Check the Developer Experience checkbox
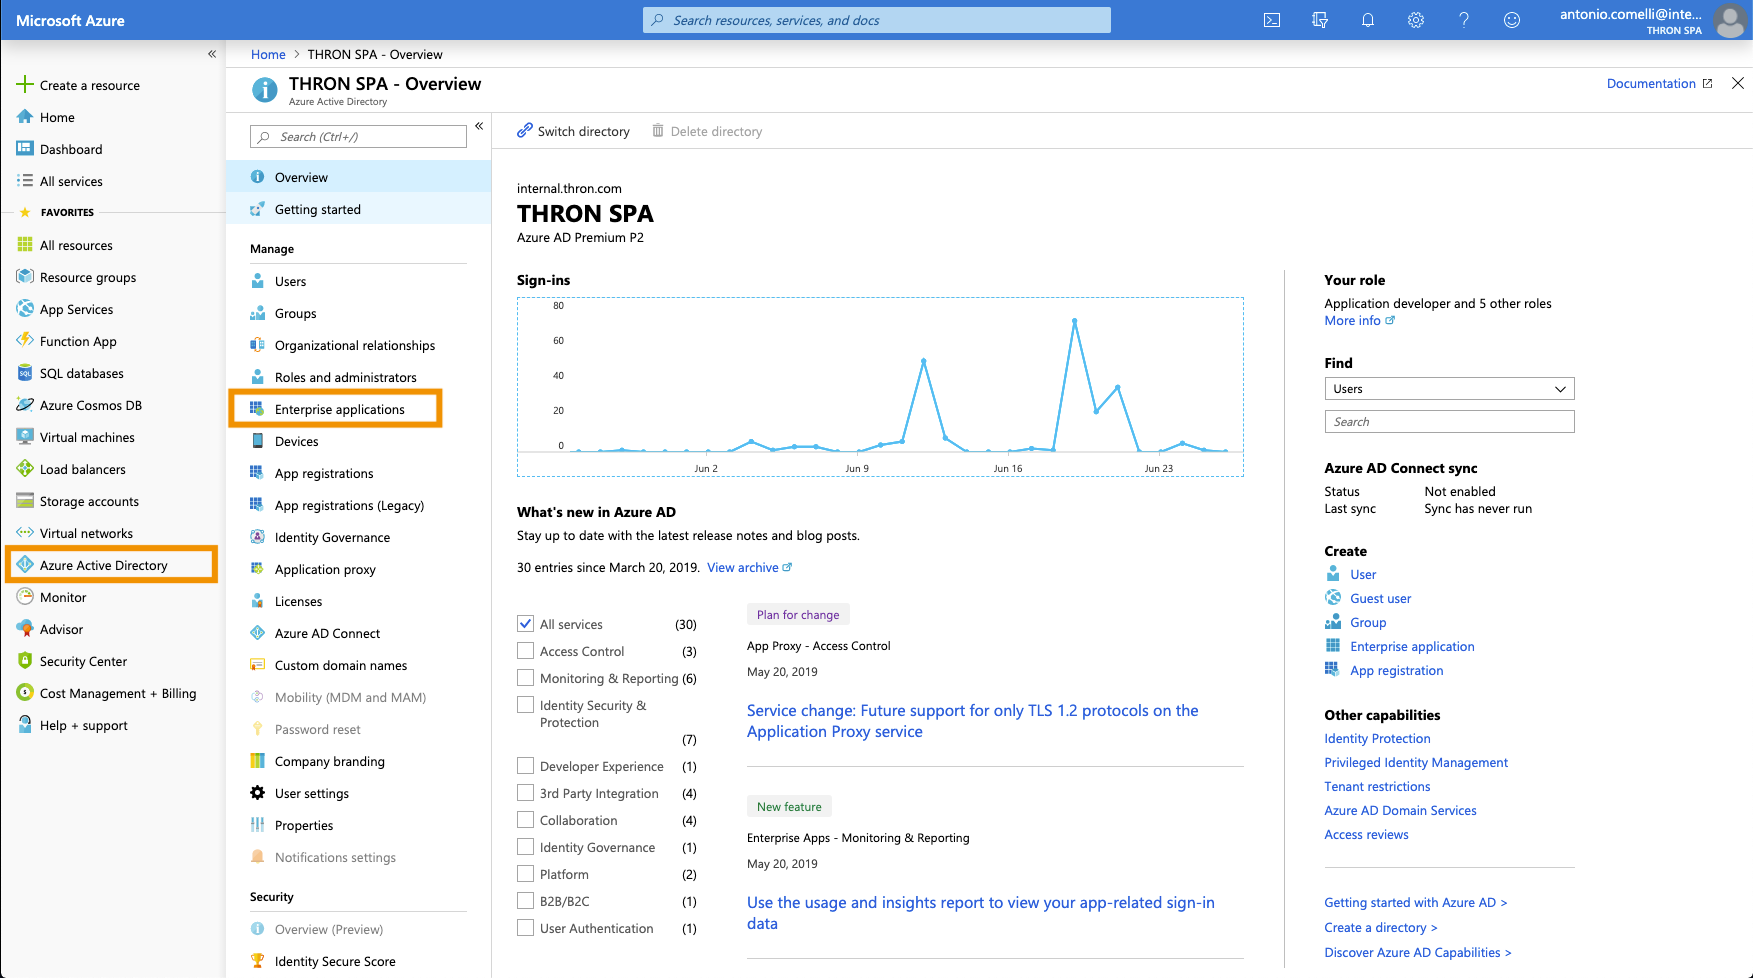The width and height of the screenshot is (1753, 978). (x=525, y=765)
